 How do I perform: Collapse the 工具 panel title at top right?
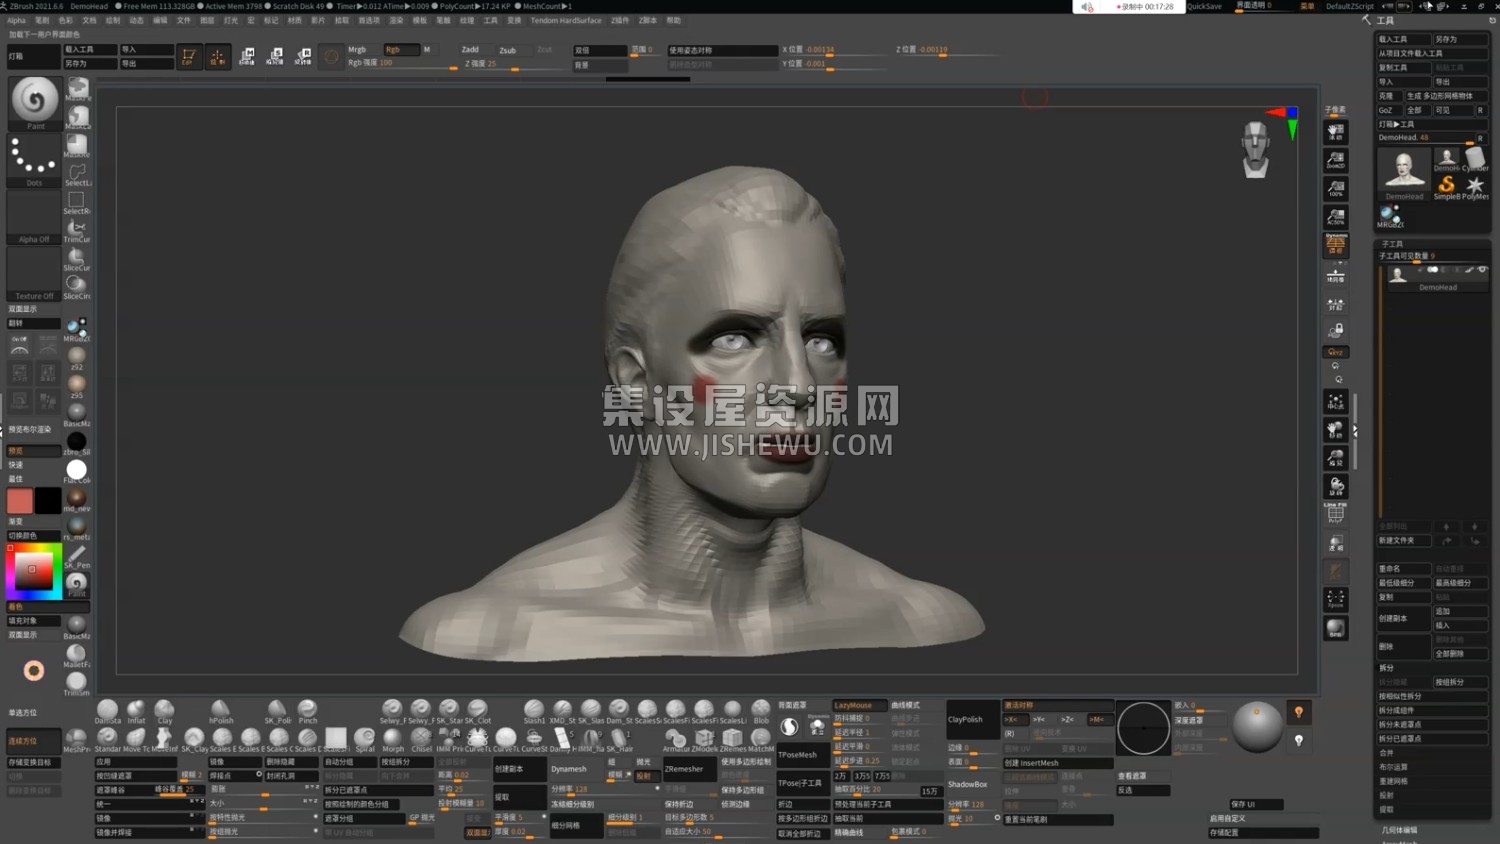pos(1385,20)
